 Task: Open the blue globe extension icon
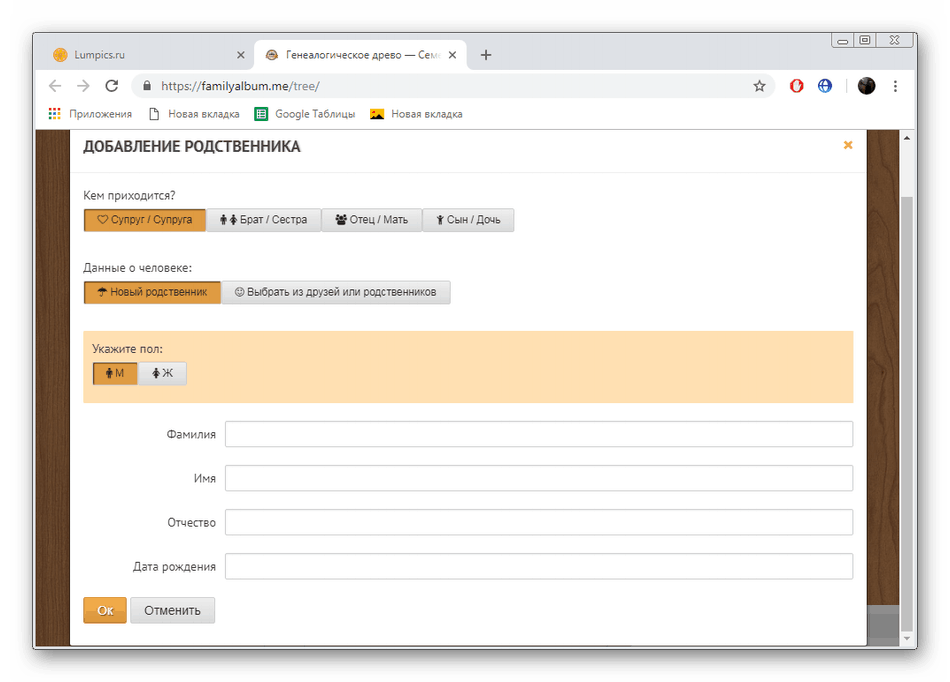click(825, 86)
